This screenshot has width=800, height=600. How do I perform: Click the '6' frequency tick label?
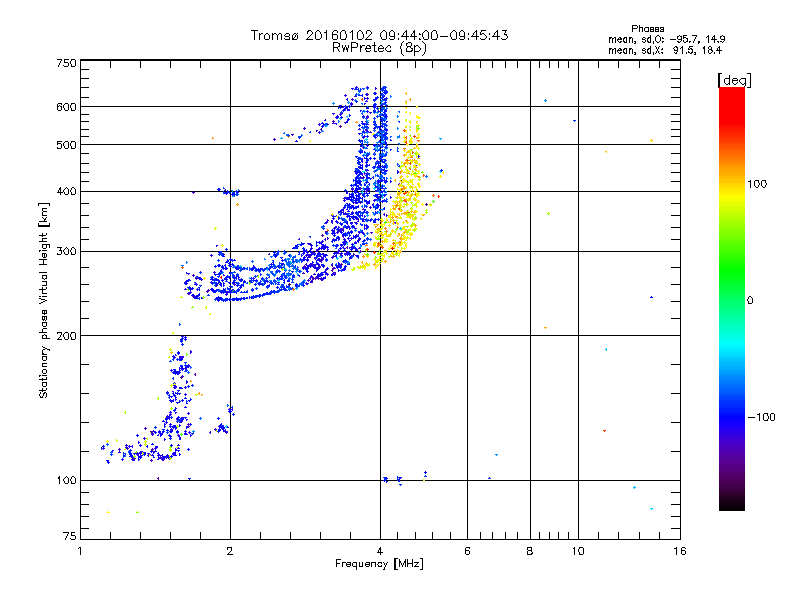pyautogui.click(x=467, y=551)
